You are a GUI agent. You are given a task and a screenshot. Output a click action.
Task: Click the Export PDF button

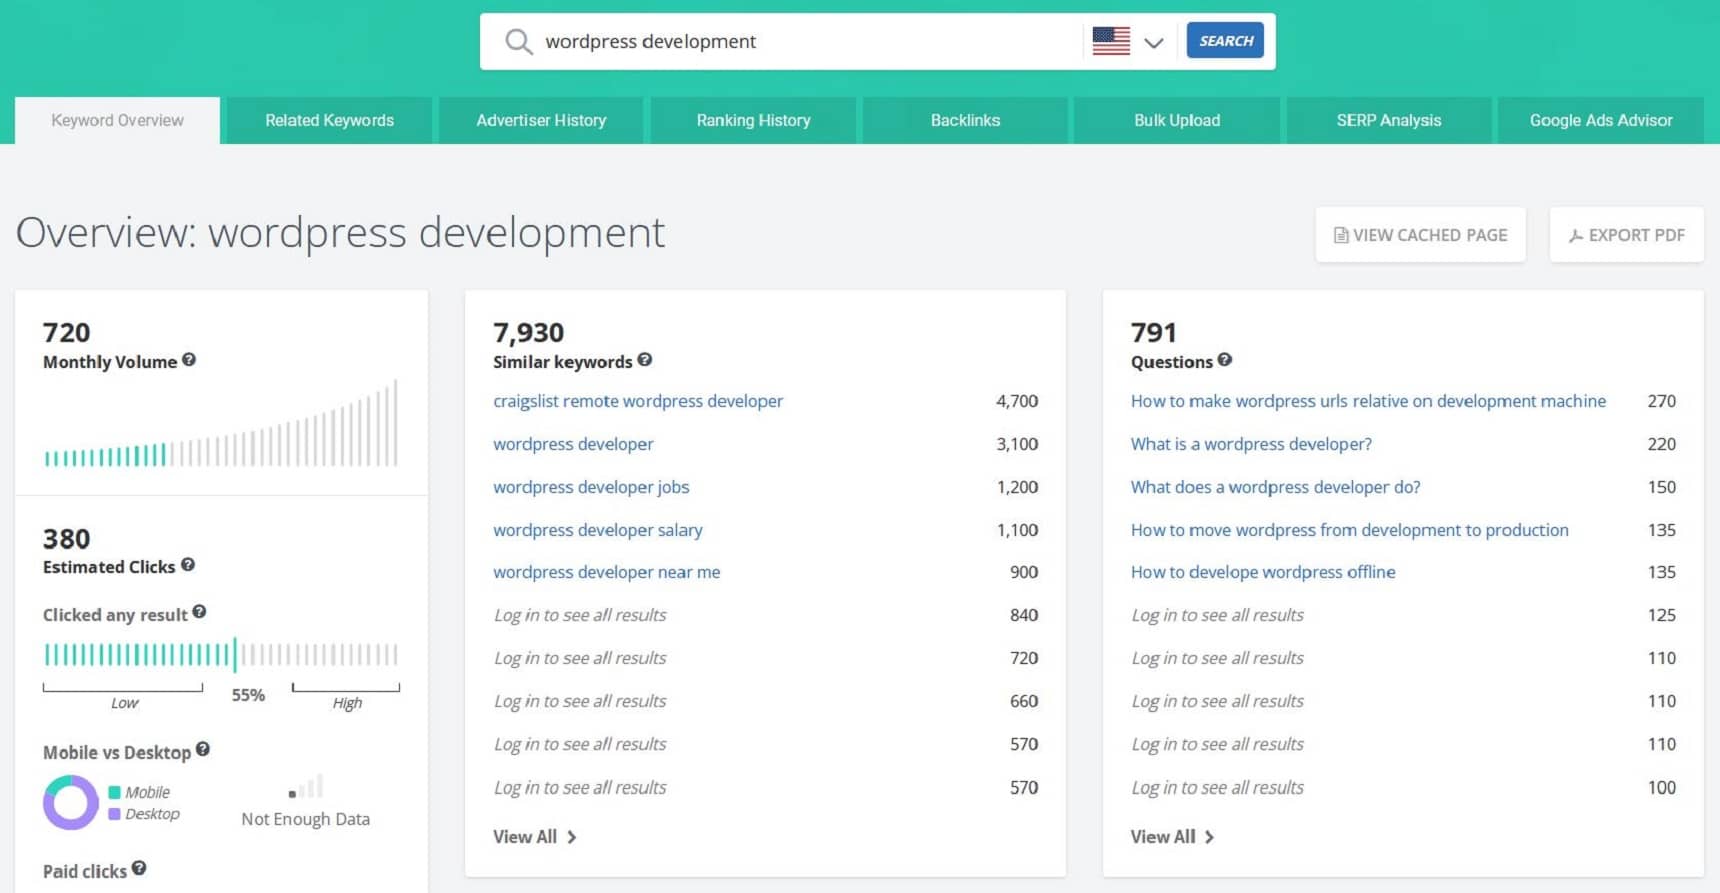1626,235
